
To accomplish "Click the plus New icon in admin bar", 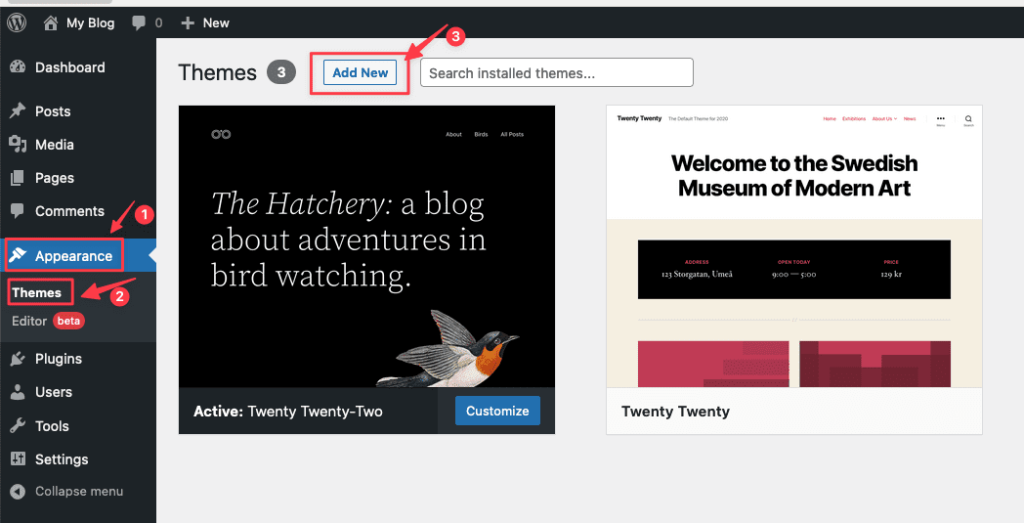I will pos(187,22).
